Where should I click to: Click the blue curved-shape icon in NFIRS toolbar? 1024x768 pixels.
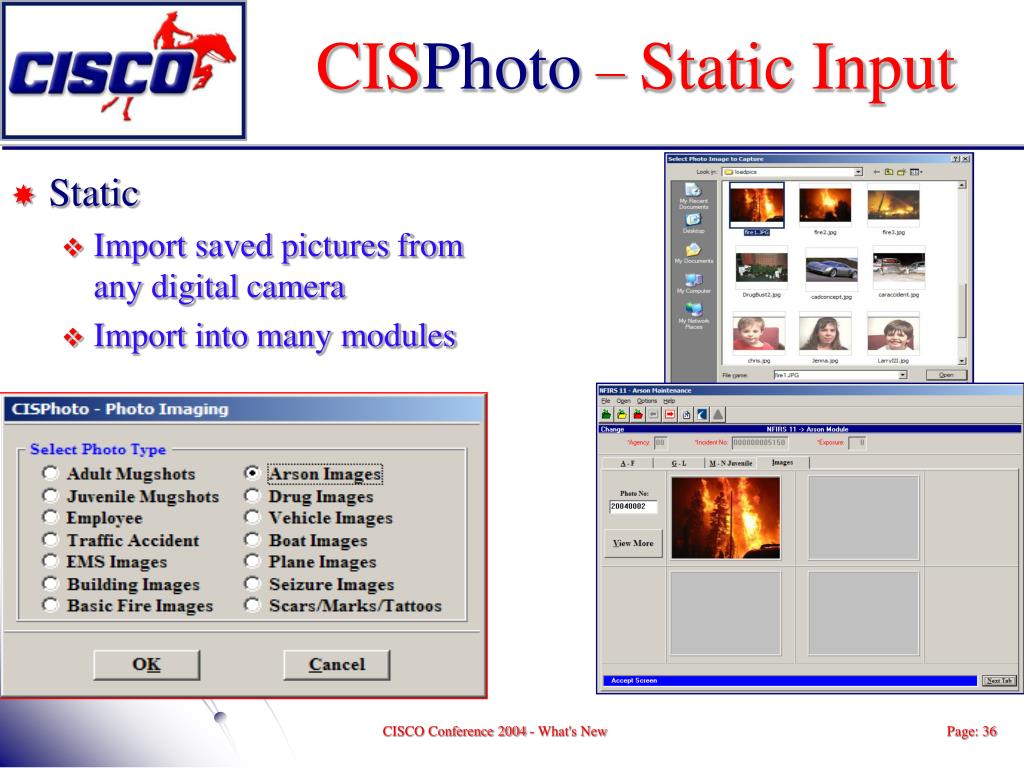pyautogui.click(x=702, y=414)
